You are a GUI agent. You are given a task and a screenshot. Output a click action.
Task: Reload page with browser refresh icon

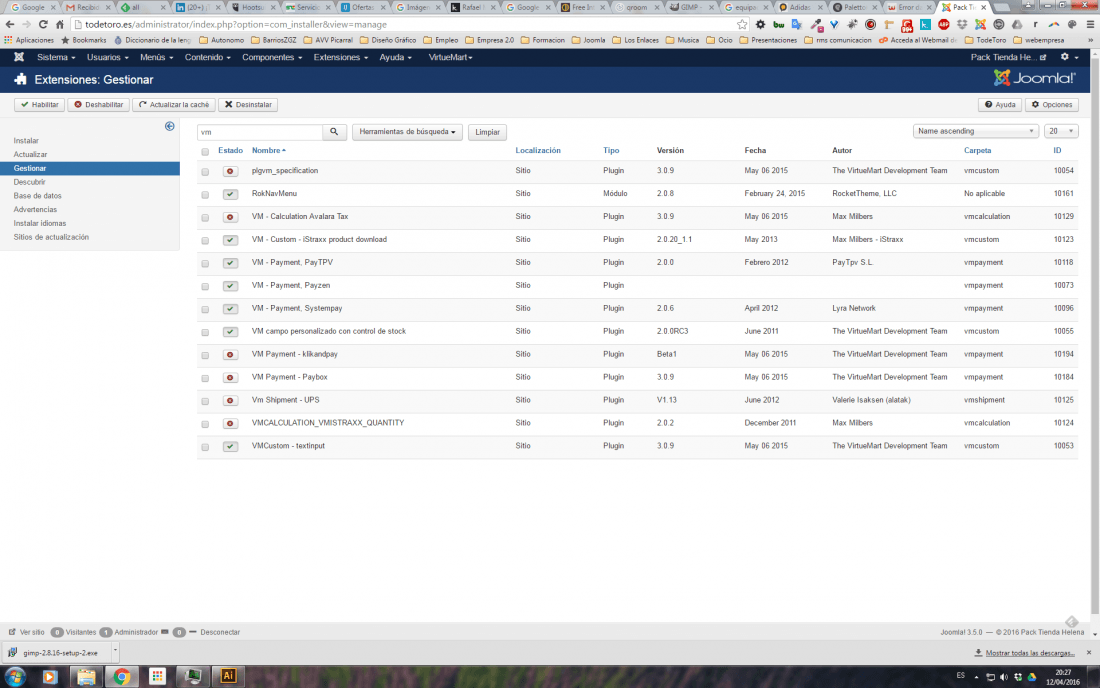43,24
